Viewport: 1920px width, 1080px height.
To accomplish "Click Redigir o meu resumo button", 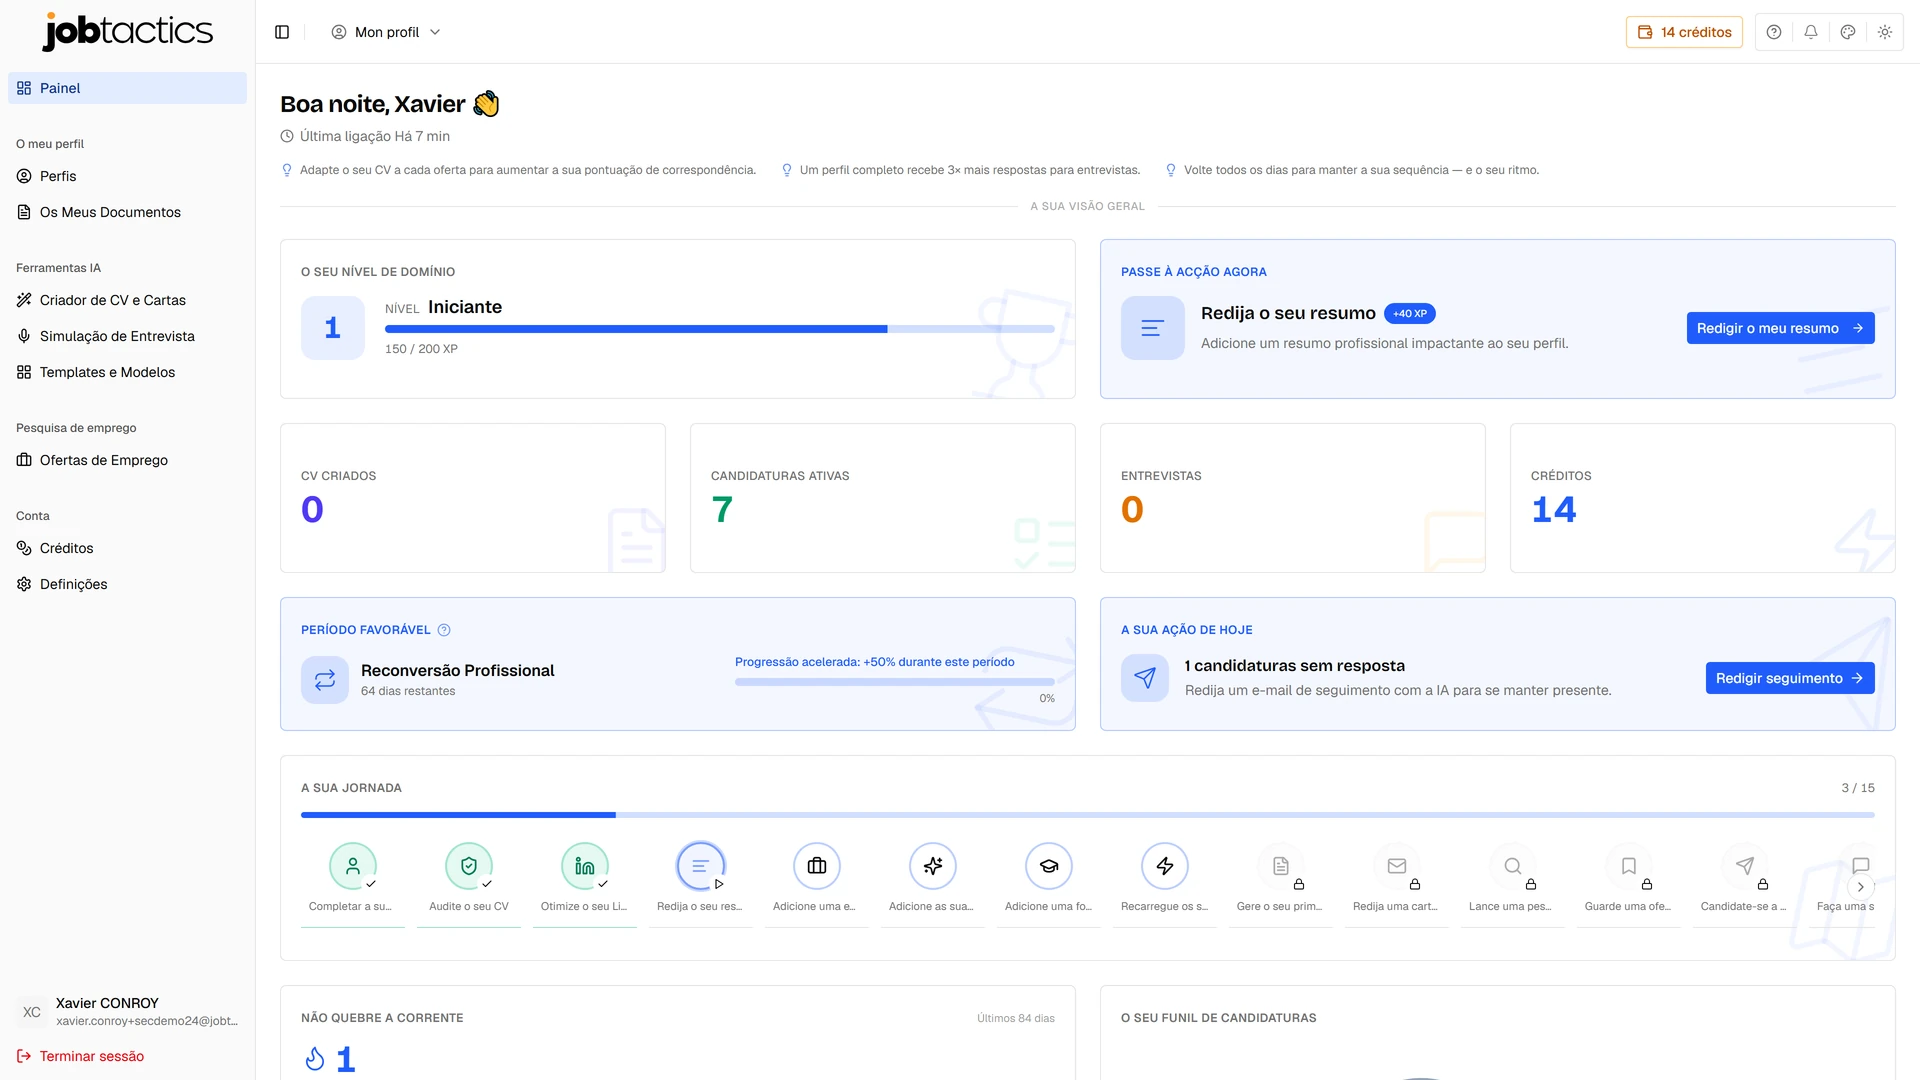I will pos(1780,328).
